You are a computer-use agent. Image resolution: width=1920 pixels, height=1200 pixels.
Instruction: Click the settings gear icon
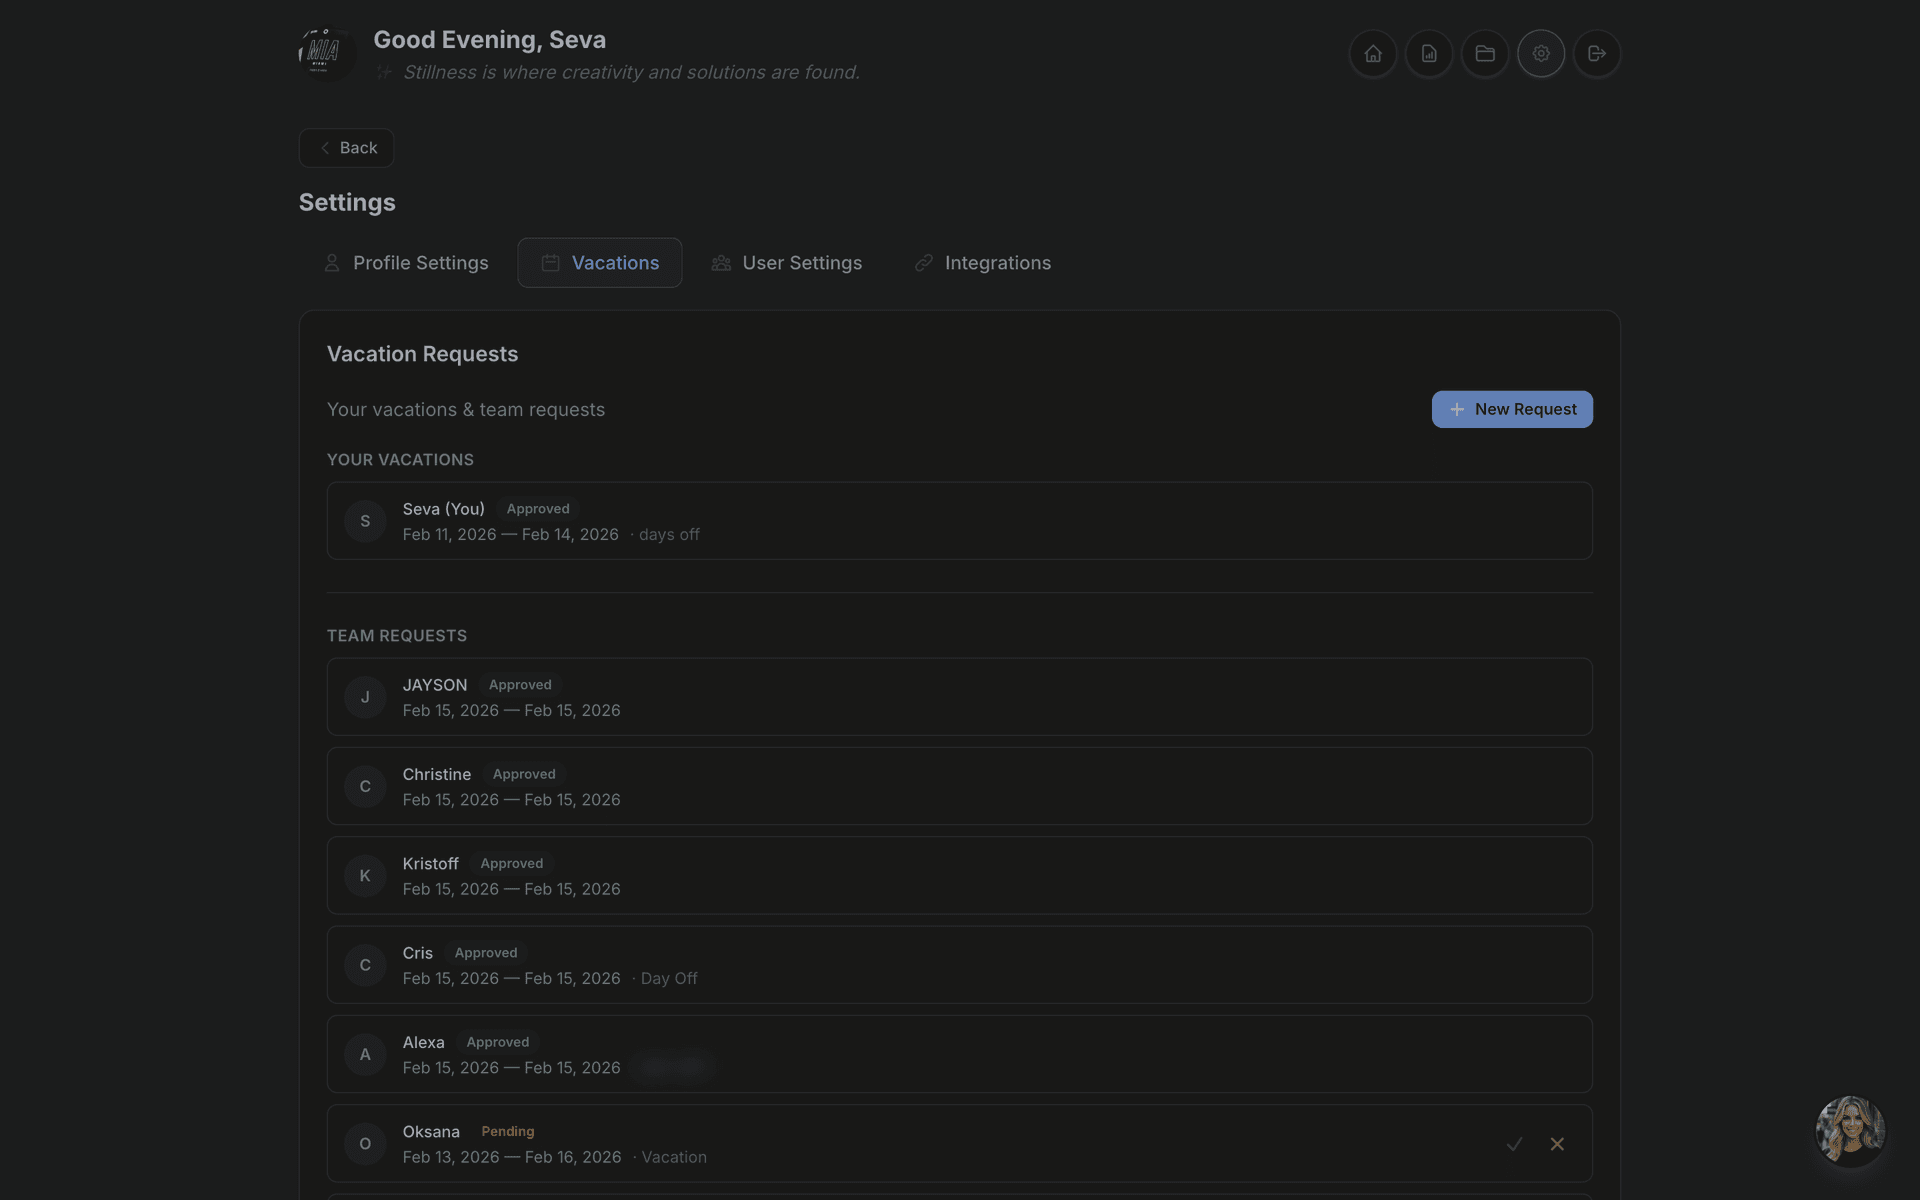point(1540,54)
